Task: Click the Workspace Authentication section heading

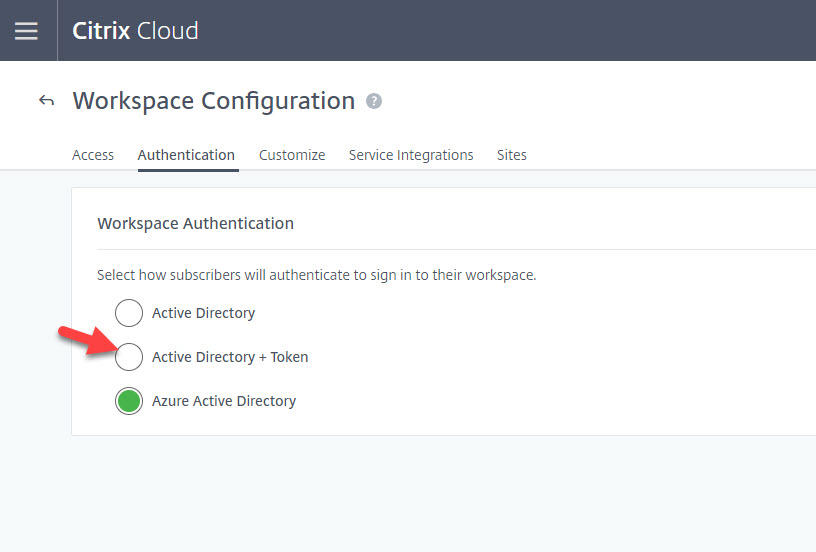Action: point(195,223)
